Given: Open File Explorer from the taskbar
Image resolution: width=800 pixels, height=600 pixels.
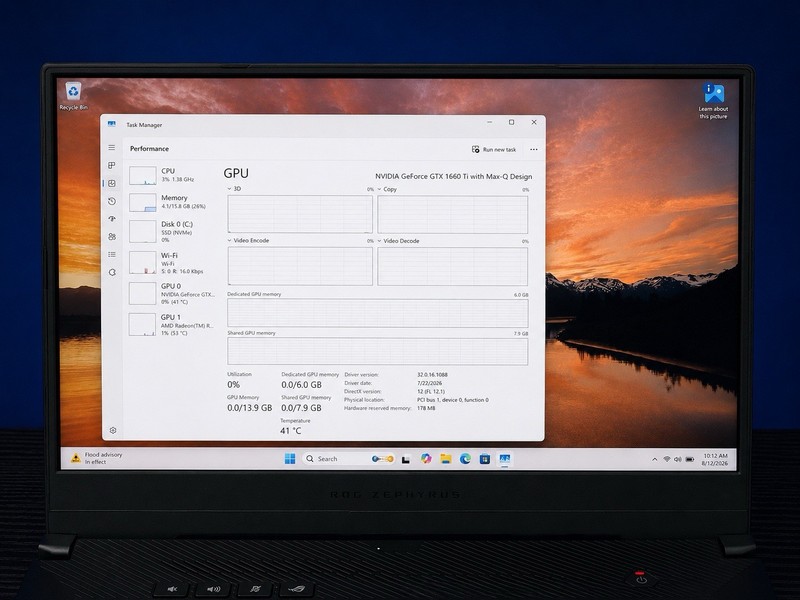Looking at the screenshot, I should (446, 459).
